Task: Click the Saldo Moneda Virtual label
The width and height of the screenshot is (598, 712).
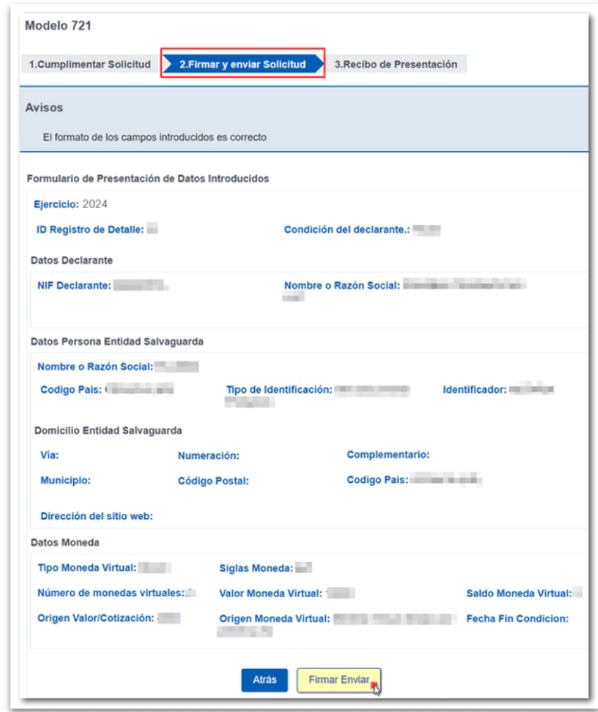Action: 519,593
